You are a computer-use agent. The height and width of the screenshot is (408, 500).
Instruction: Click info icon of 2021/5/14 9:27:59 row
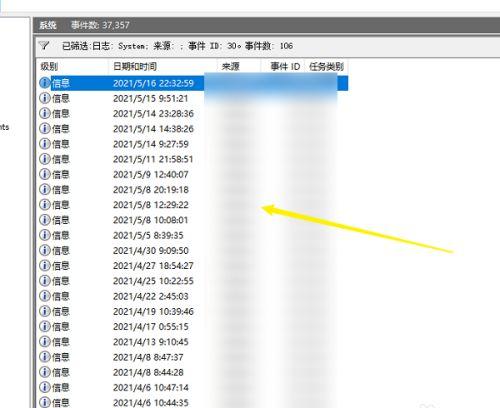pos(45,144)
